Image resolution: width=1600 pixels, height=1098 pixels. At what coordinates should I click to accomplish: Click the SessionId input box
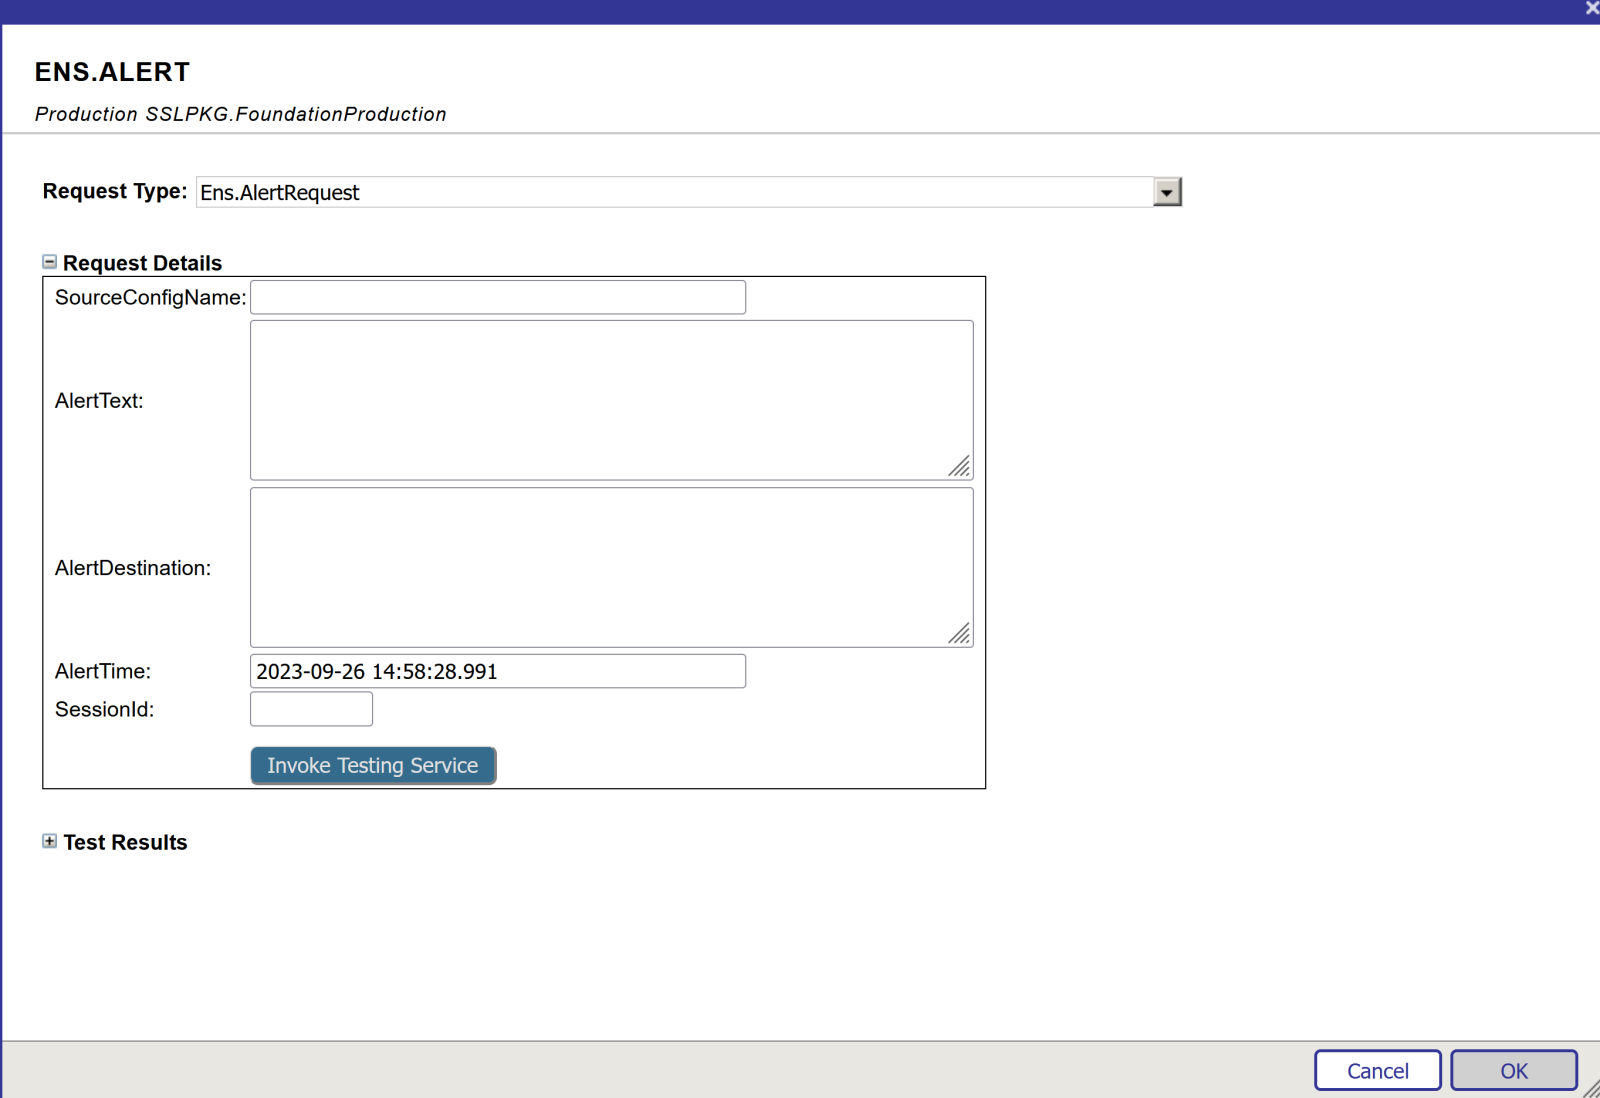pyautogui.click(x=311, y=709)
